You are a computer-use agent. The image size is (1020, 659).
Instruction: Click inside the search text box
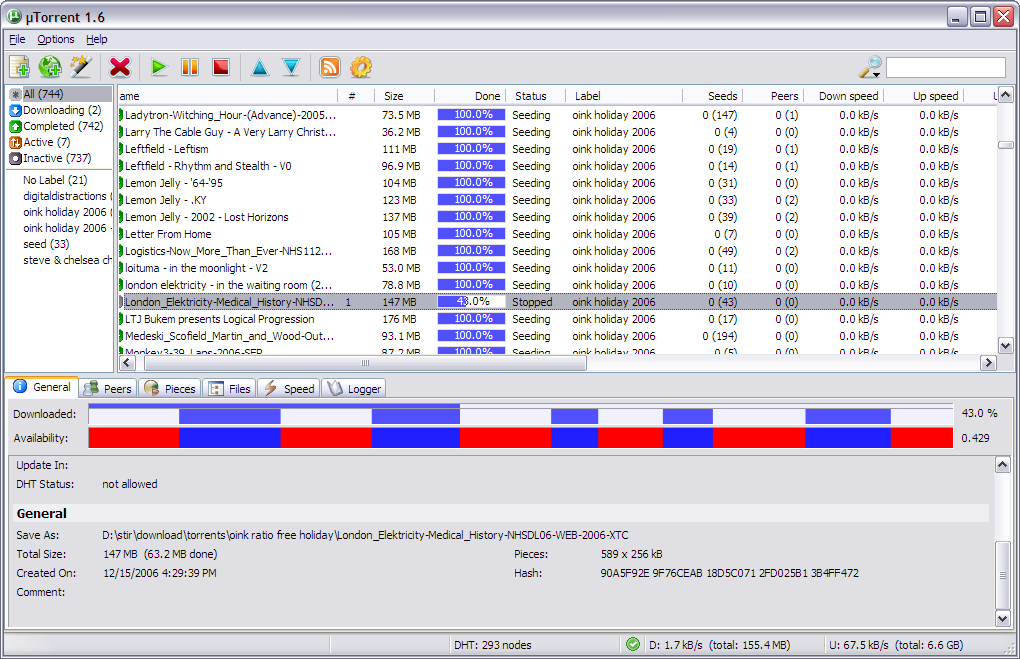[x=945, y=67]
